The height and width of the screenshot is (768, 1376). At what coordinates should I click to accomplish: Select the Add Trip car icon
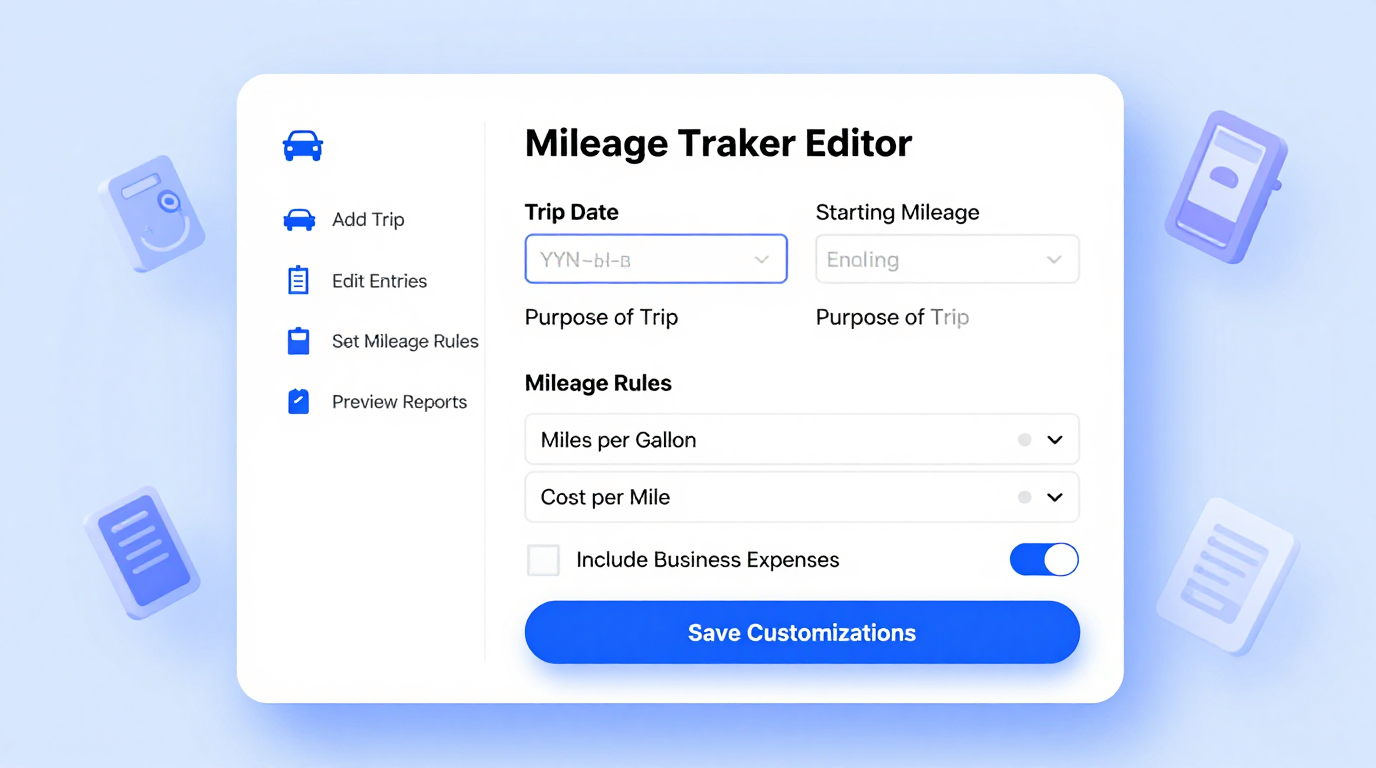pos(299,219)
